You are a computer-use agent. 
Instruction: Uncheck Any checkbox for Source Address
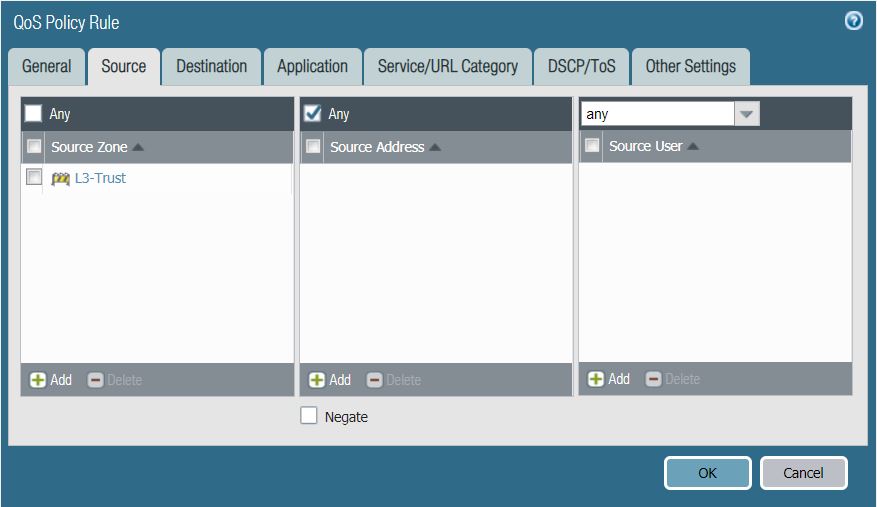(313, 114)
